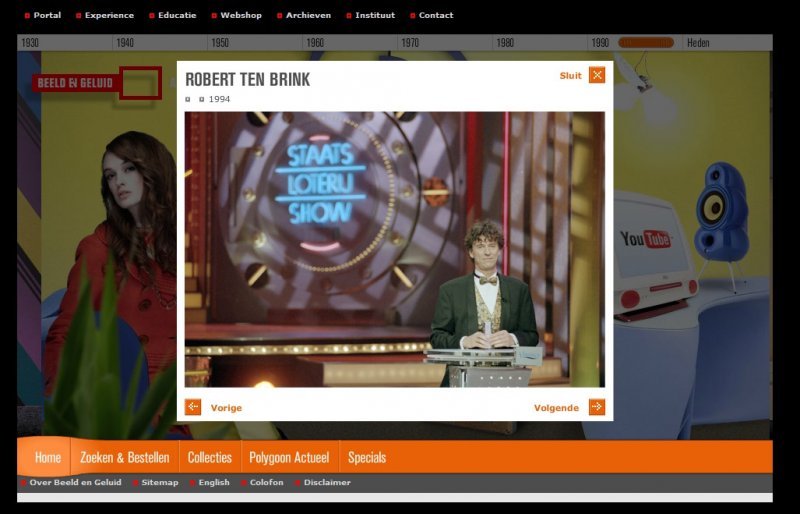Switch language via the English link
Screen dimensions: 800x514
214,482
